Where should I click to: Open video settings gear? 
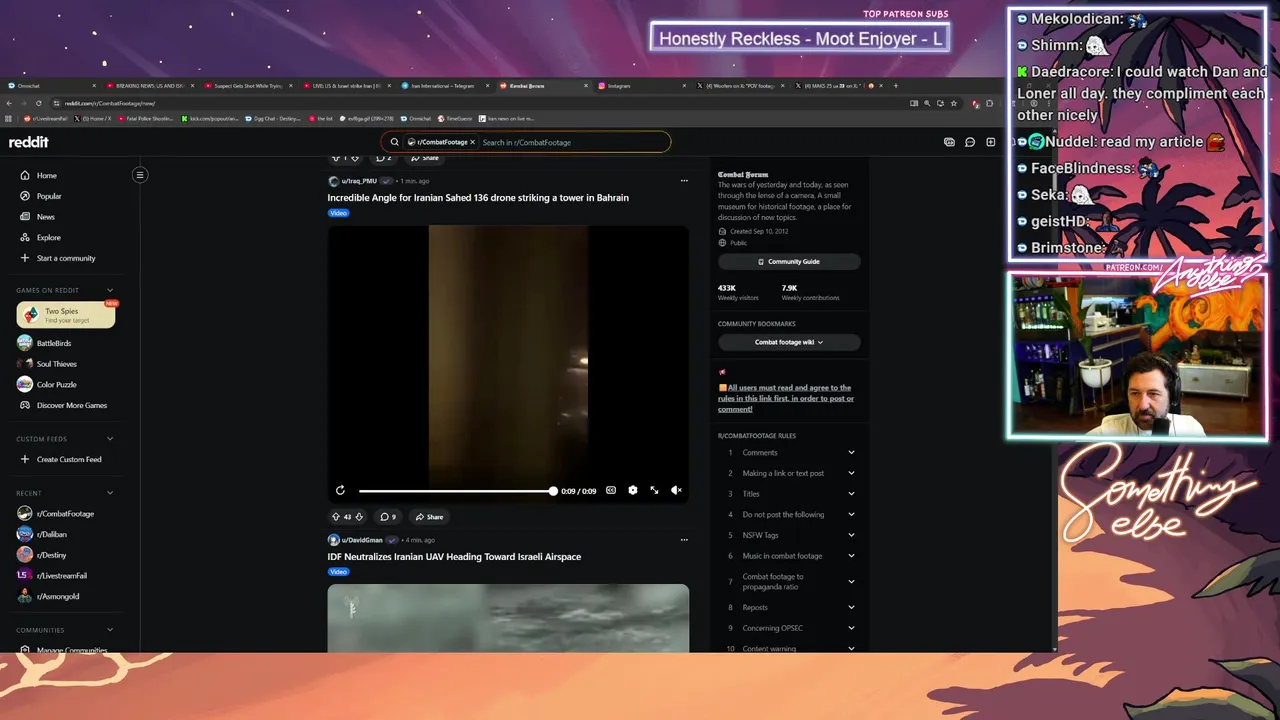click(633, 490)
